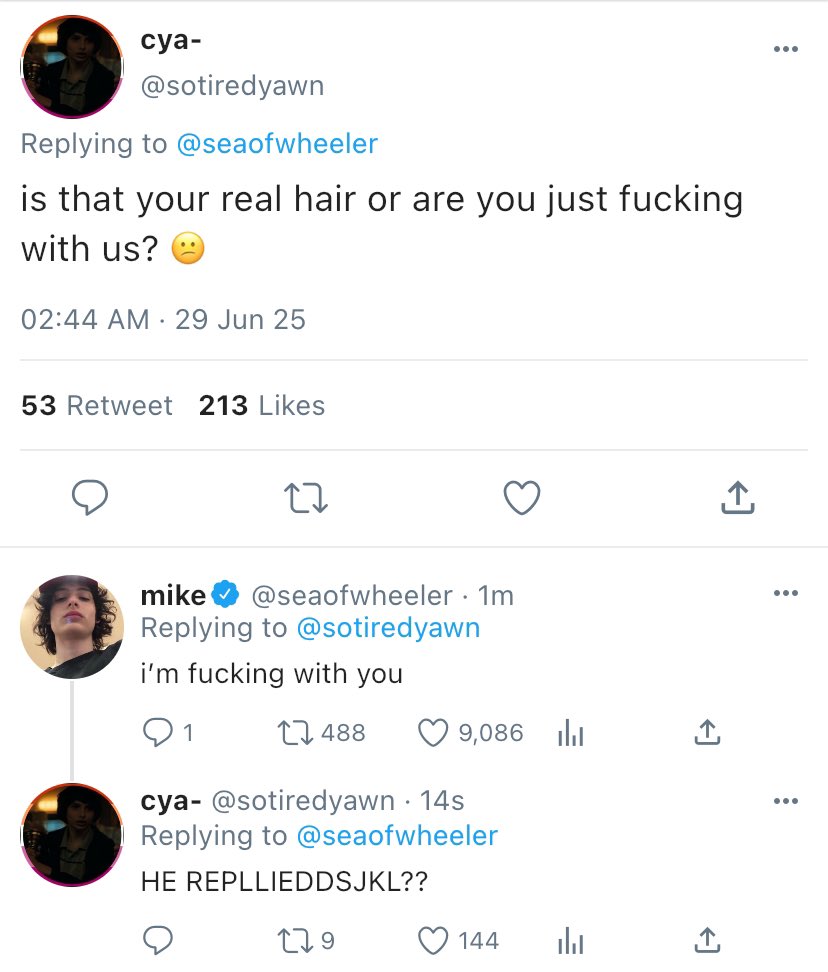Share the main tweet via upload icon

point(737,497)
